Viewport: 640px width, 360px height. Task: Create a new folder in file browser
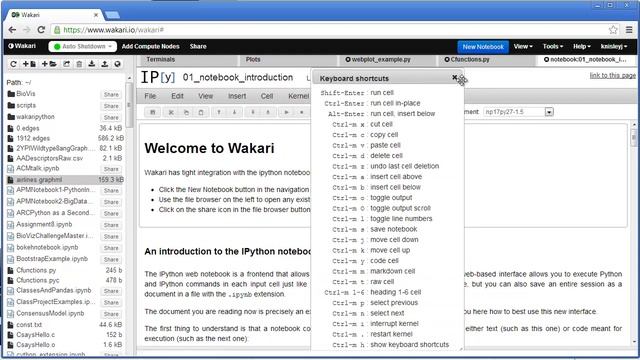(49, 64)
